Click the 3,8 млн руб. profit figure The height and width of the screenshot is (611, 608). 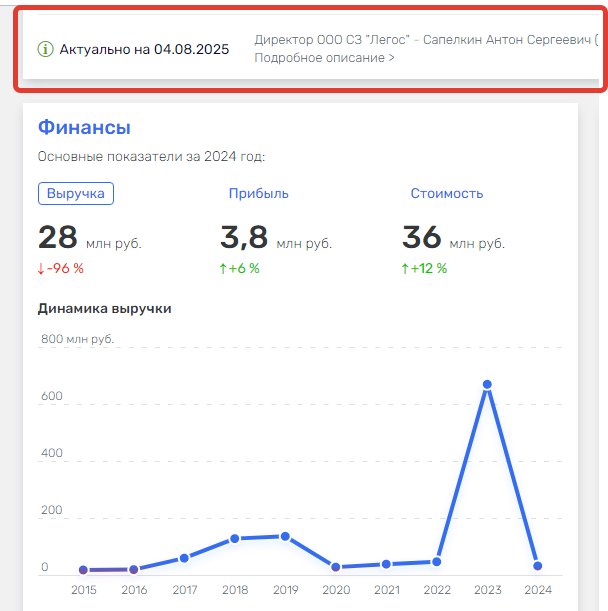pos(276,237)
